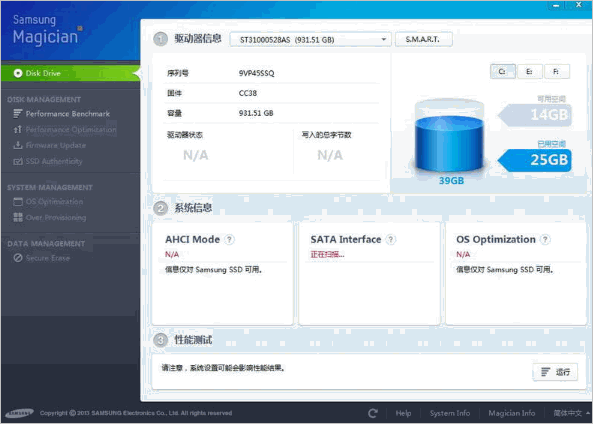This screenshot has width=593, height=424.
Task: Open SSD Authenticity item
Action: pyautogui.click(x=54, y=162)
